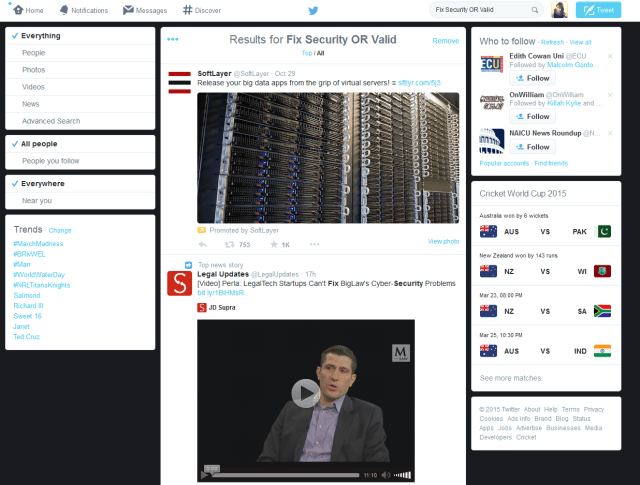View all follow suggestions
Screen dimensions: 640x485
[580, 42]
